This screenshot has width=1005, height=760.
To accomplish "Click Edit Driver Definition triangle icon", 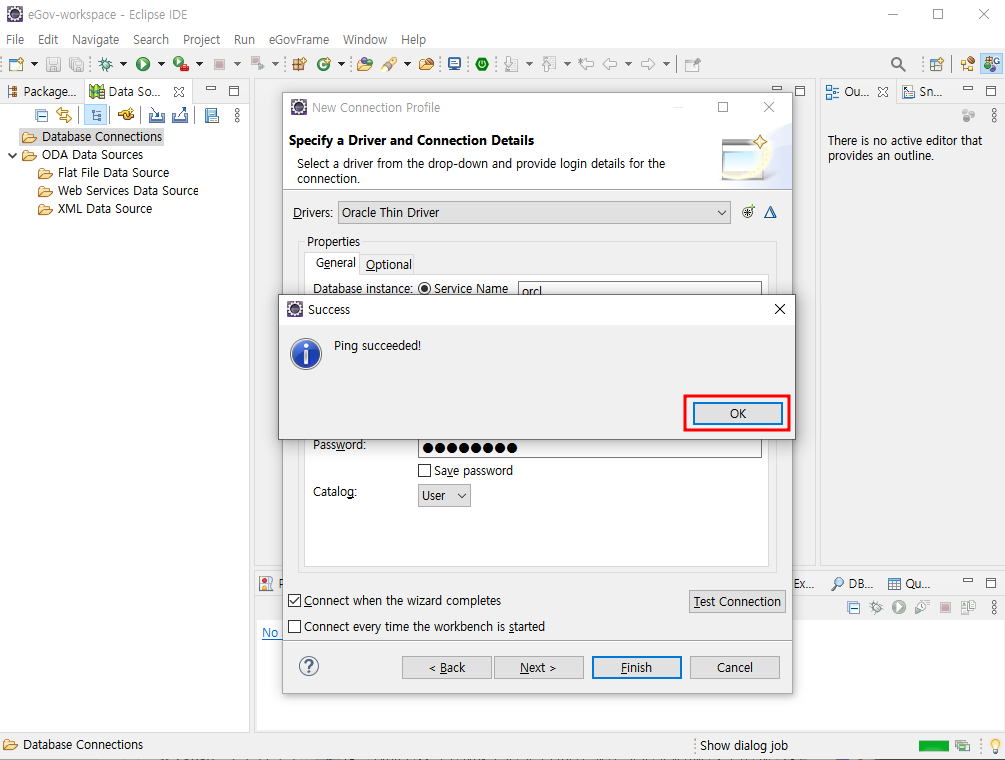I will tap(770, 212).
